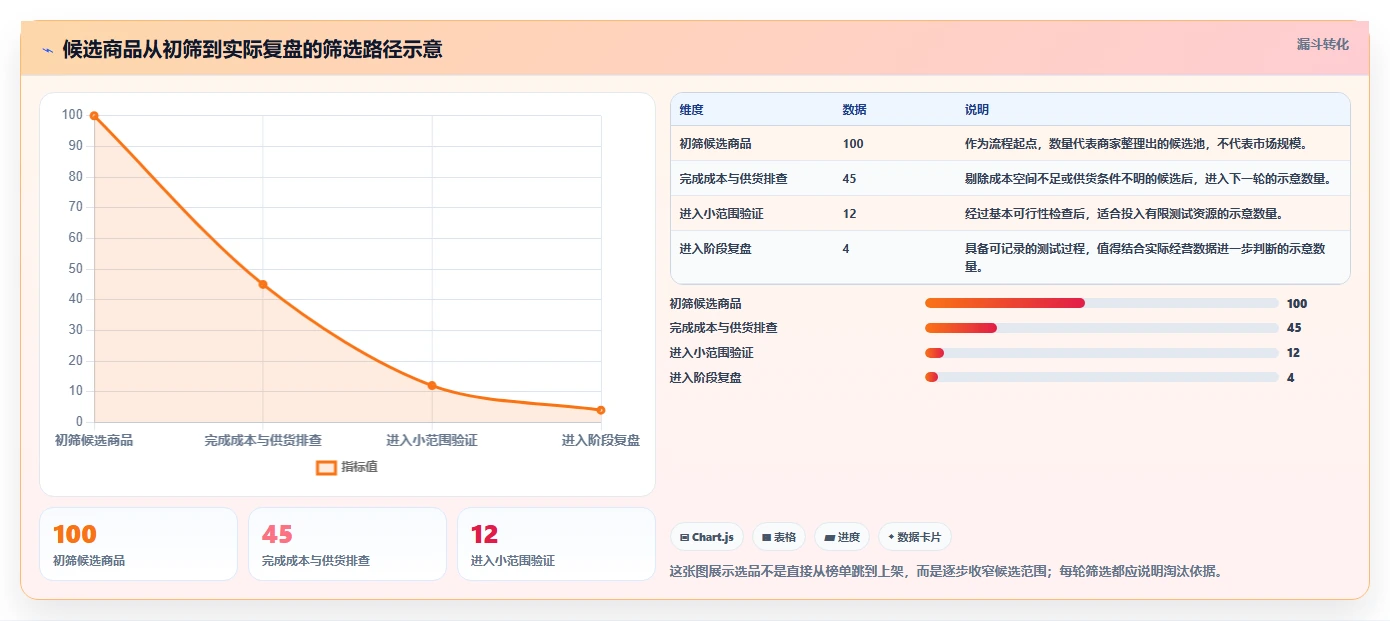Click the 进入小范围验证 progress bar
The width and height of the screenshot is (1390, 621).
(x=1101, y=353)
